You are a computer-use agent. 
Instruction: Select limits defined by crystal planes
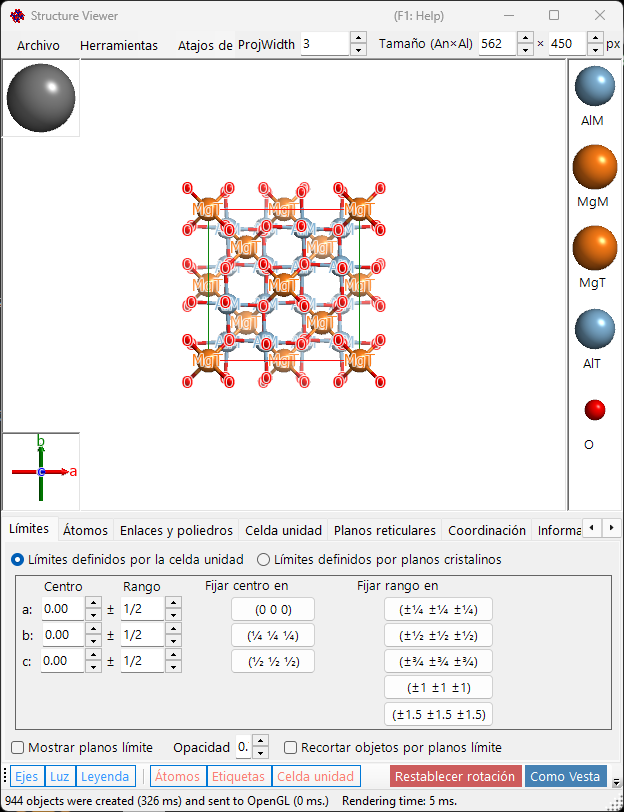tap(380, 559)
